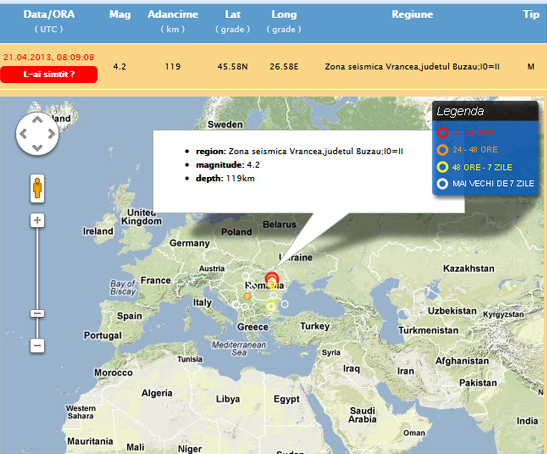Screen dimensions: 547x454
Task: Click the Turkey label on the map
Action: click(x=315, y=326)
